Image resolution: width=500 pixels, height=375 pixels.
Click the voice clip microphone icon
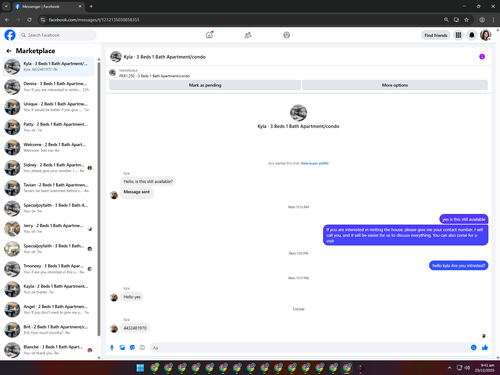coord(112,348)
